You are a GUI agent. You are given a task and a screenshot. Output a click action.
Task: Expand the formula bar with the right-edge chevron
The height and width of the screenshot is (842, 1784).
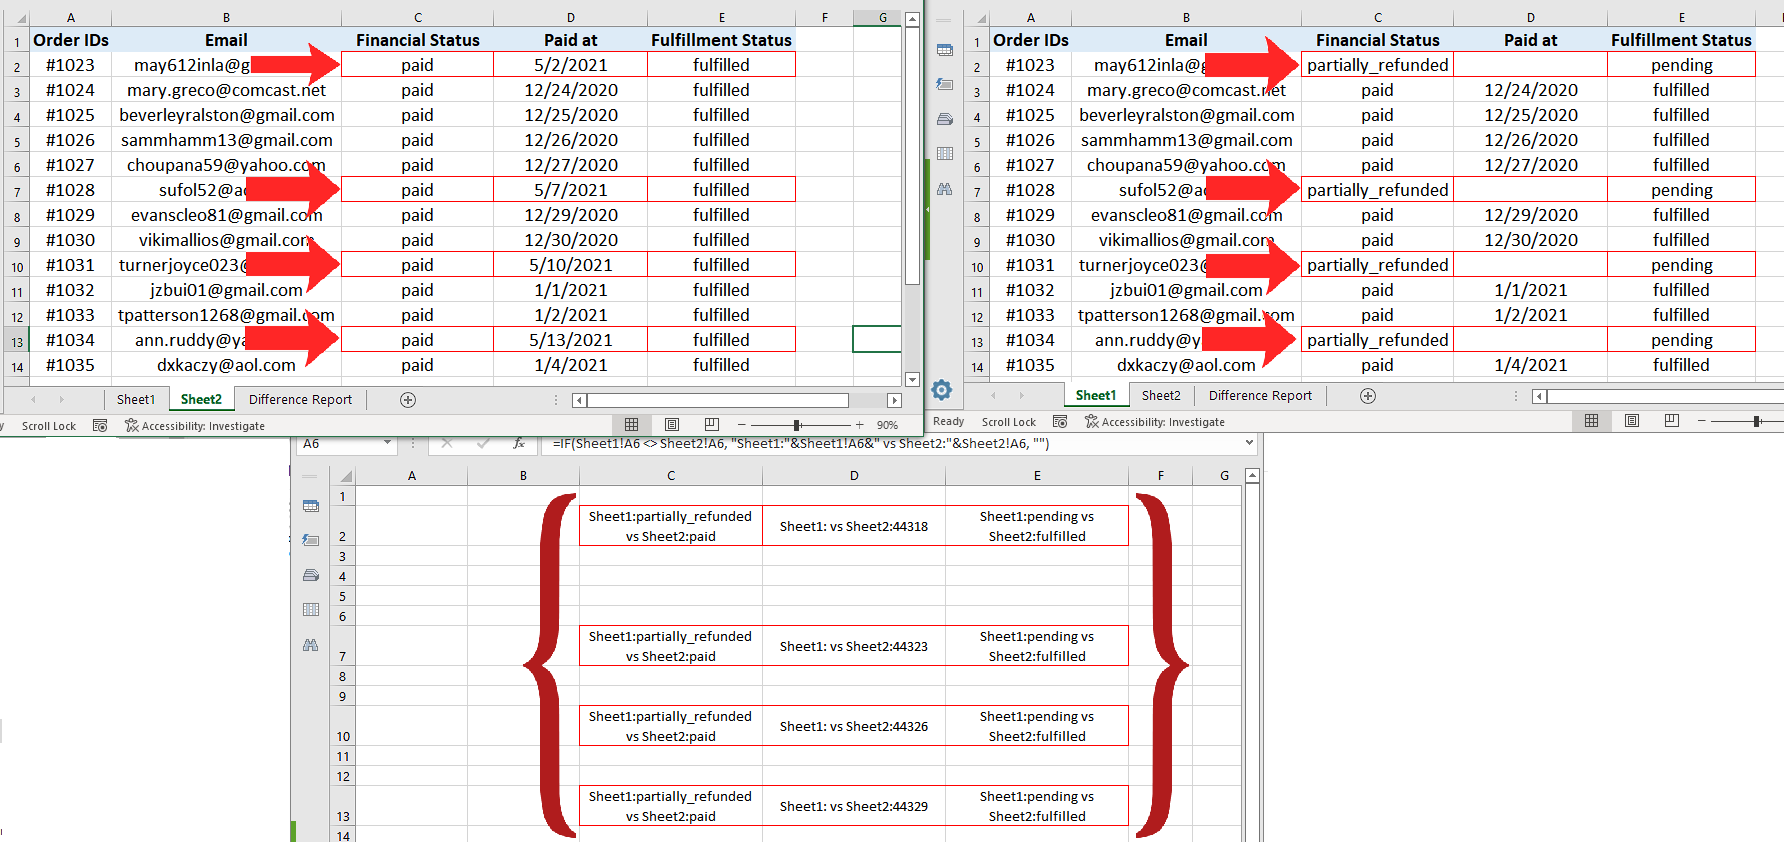coord(1249,443)
